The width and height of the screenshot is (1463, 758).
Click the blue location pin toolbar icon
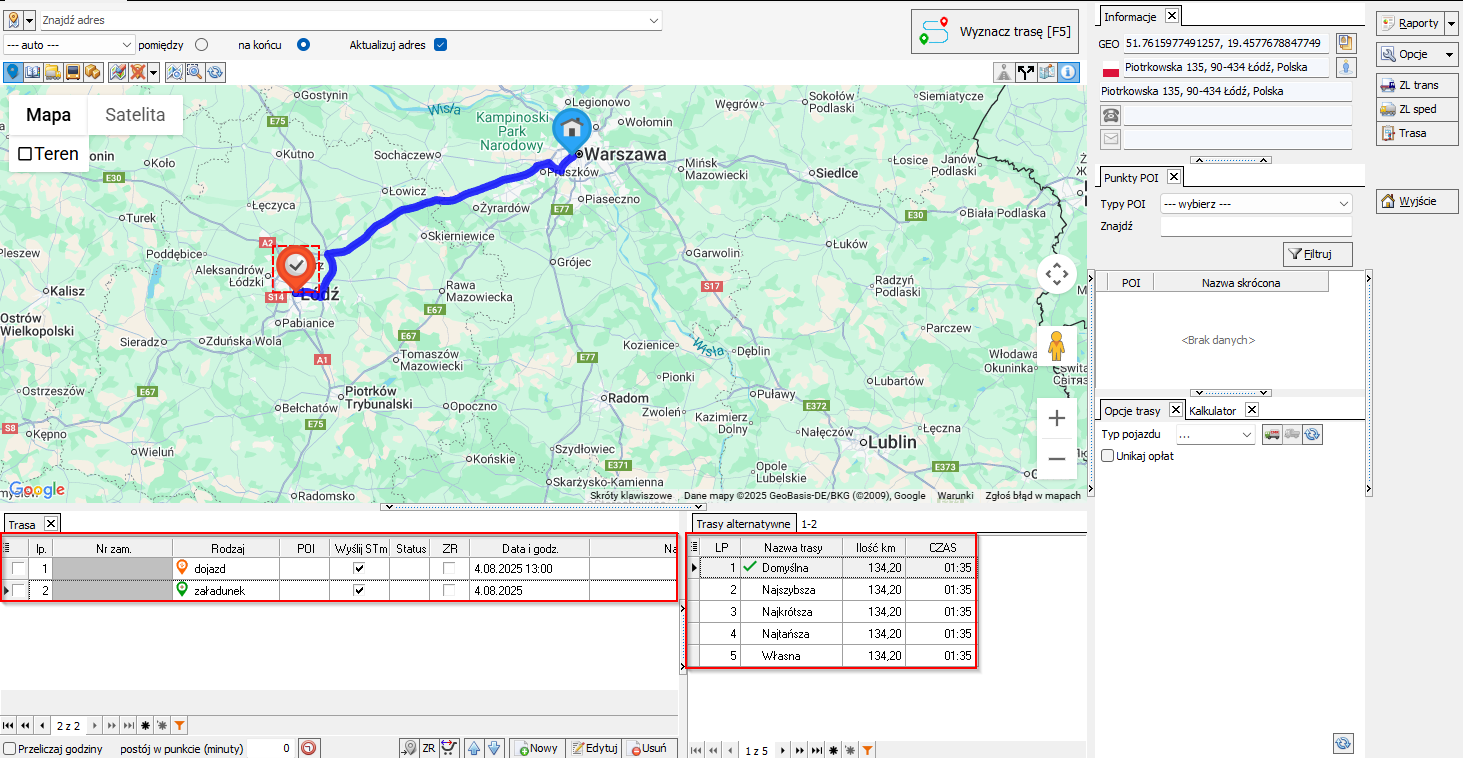point(12,72)
